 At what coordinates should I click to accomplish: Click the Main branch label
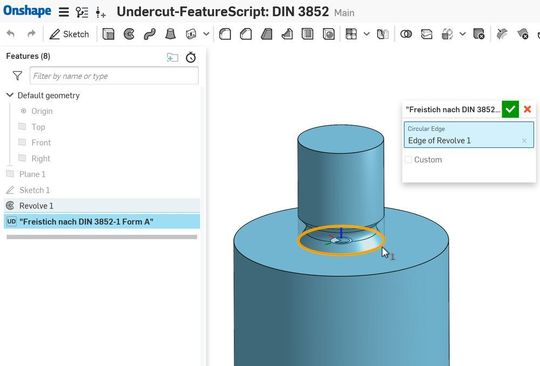coord(344,13)
